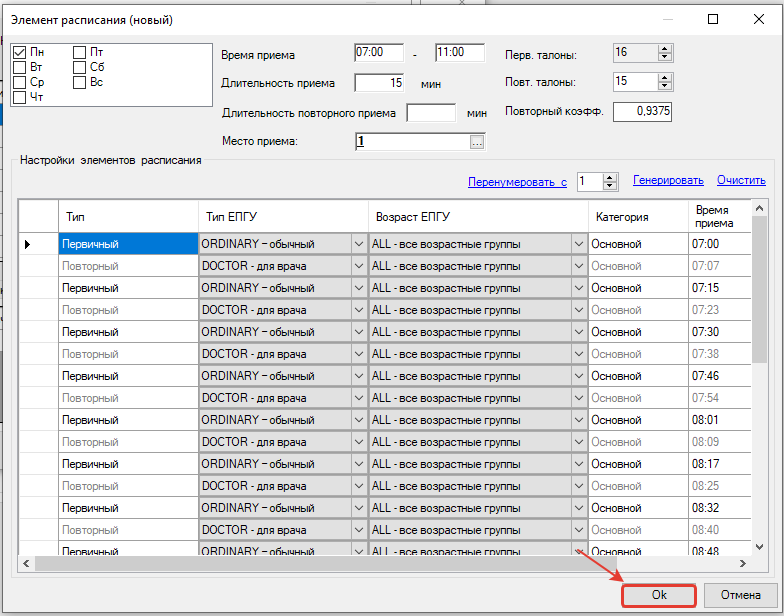Click the end time field 11:00
Screen dimensions: 784x616
460,52
